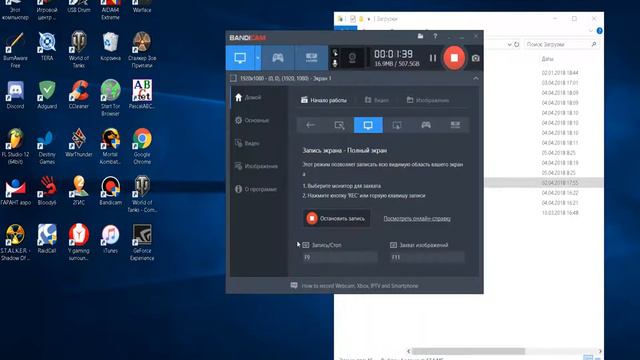Click the back arrow in mode row
Viewport: 640px width, 360px height.
point(311,125)
